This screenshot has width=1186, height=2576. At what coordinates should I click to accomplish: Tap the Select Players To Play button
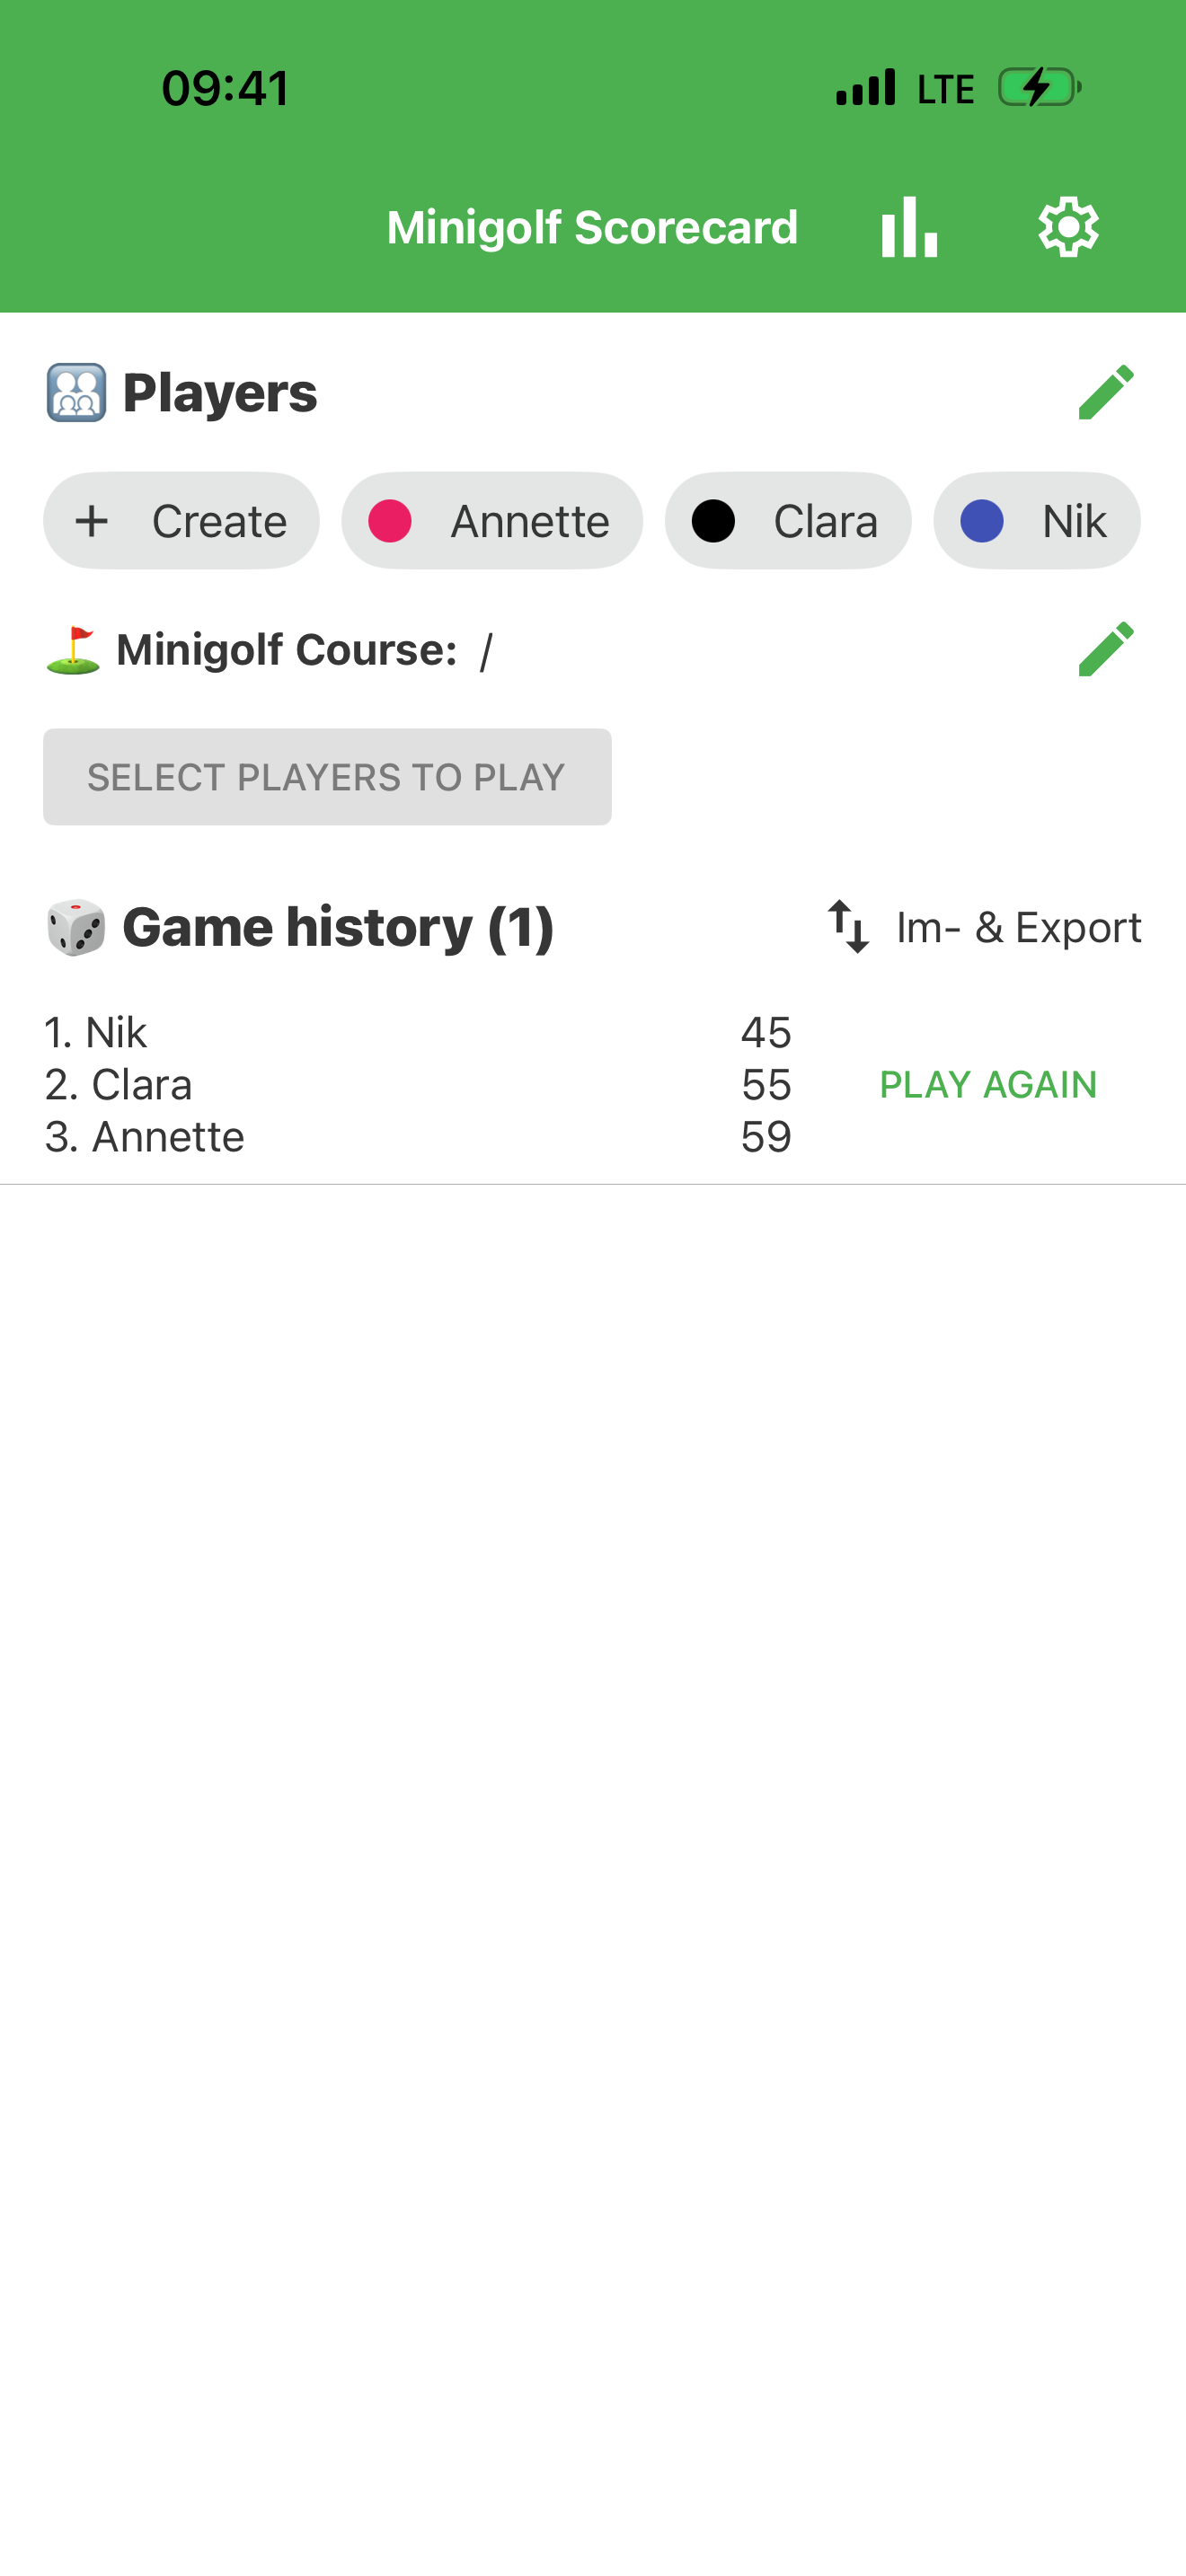327,777
